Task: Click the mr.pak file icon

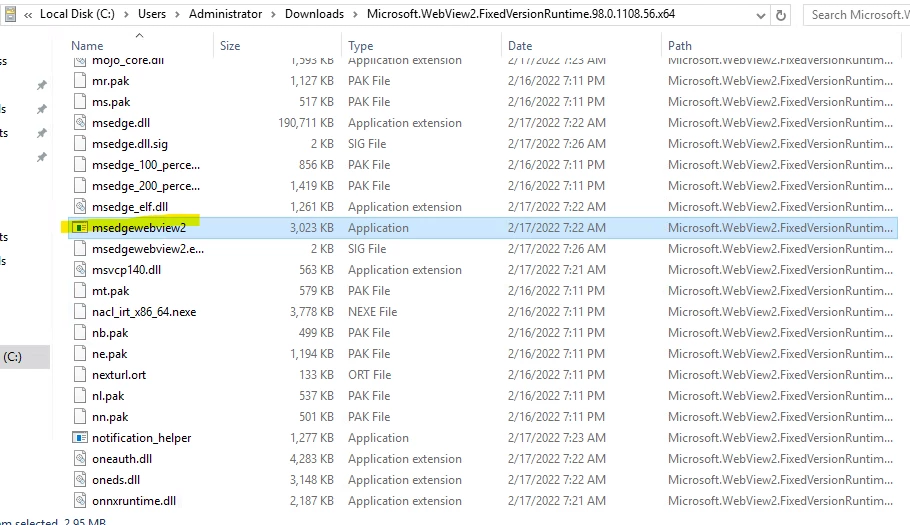Action: click(80, 81)
